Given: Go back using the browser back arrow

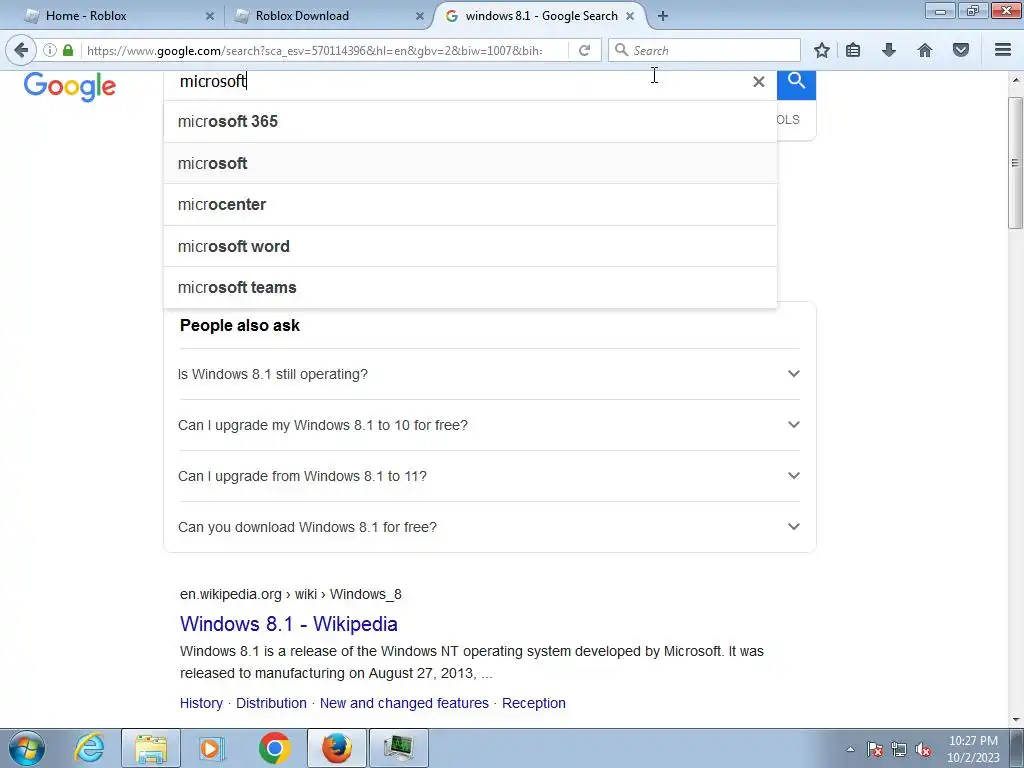Looking at the screenshot, I should 21,50.
